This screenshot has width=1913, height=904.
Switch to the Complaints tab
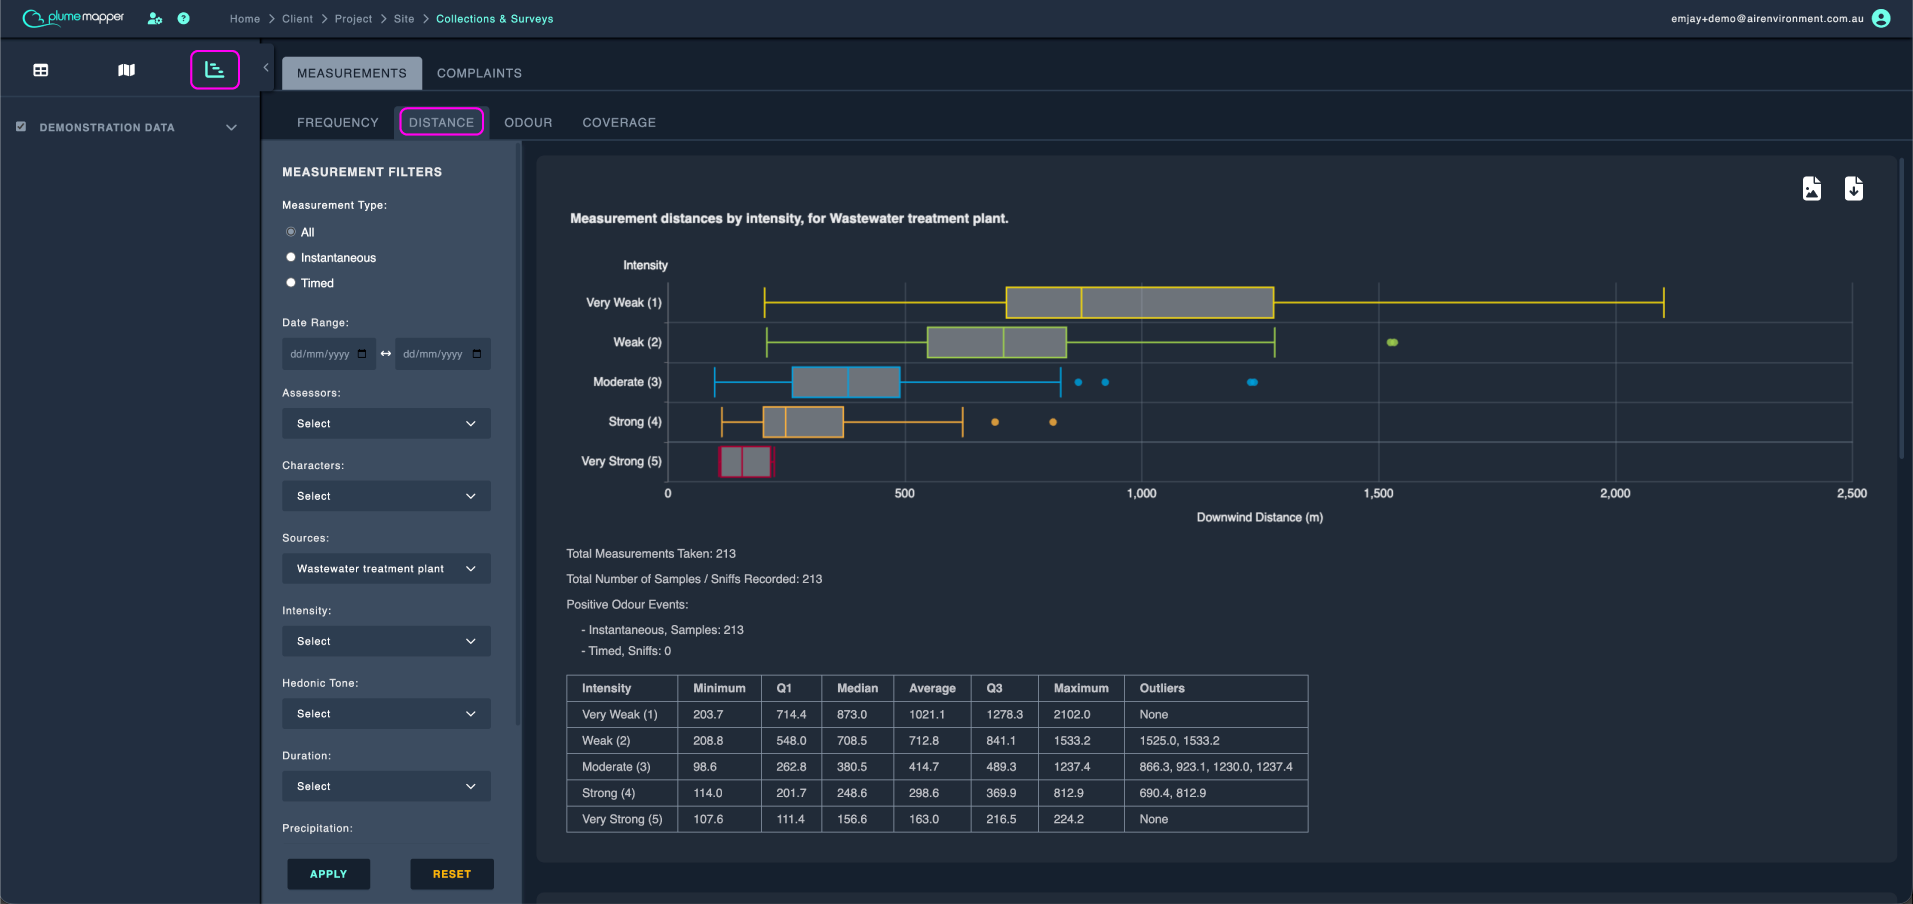tap(479, 73)
